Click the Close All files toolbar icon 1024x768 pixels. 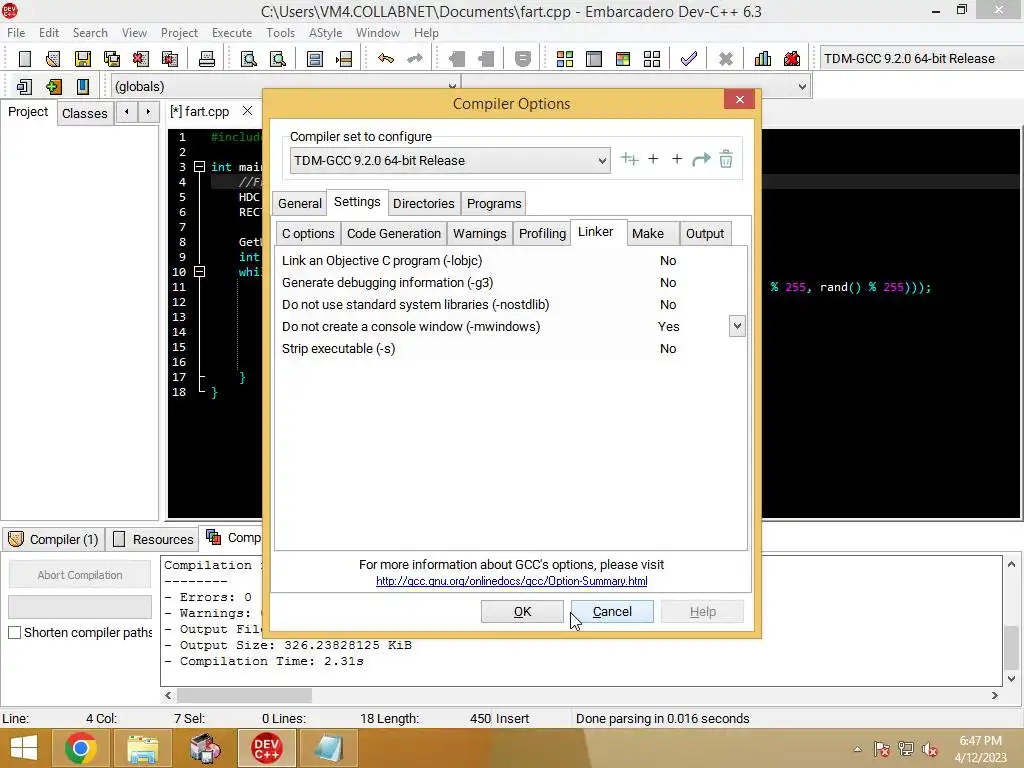tap(170, 59)
